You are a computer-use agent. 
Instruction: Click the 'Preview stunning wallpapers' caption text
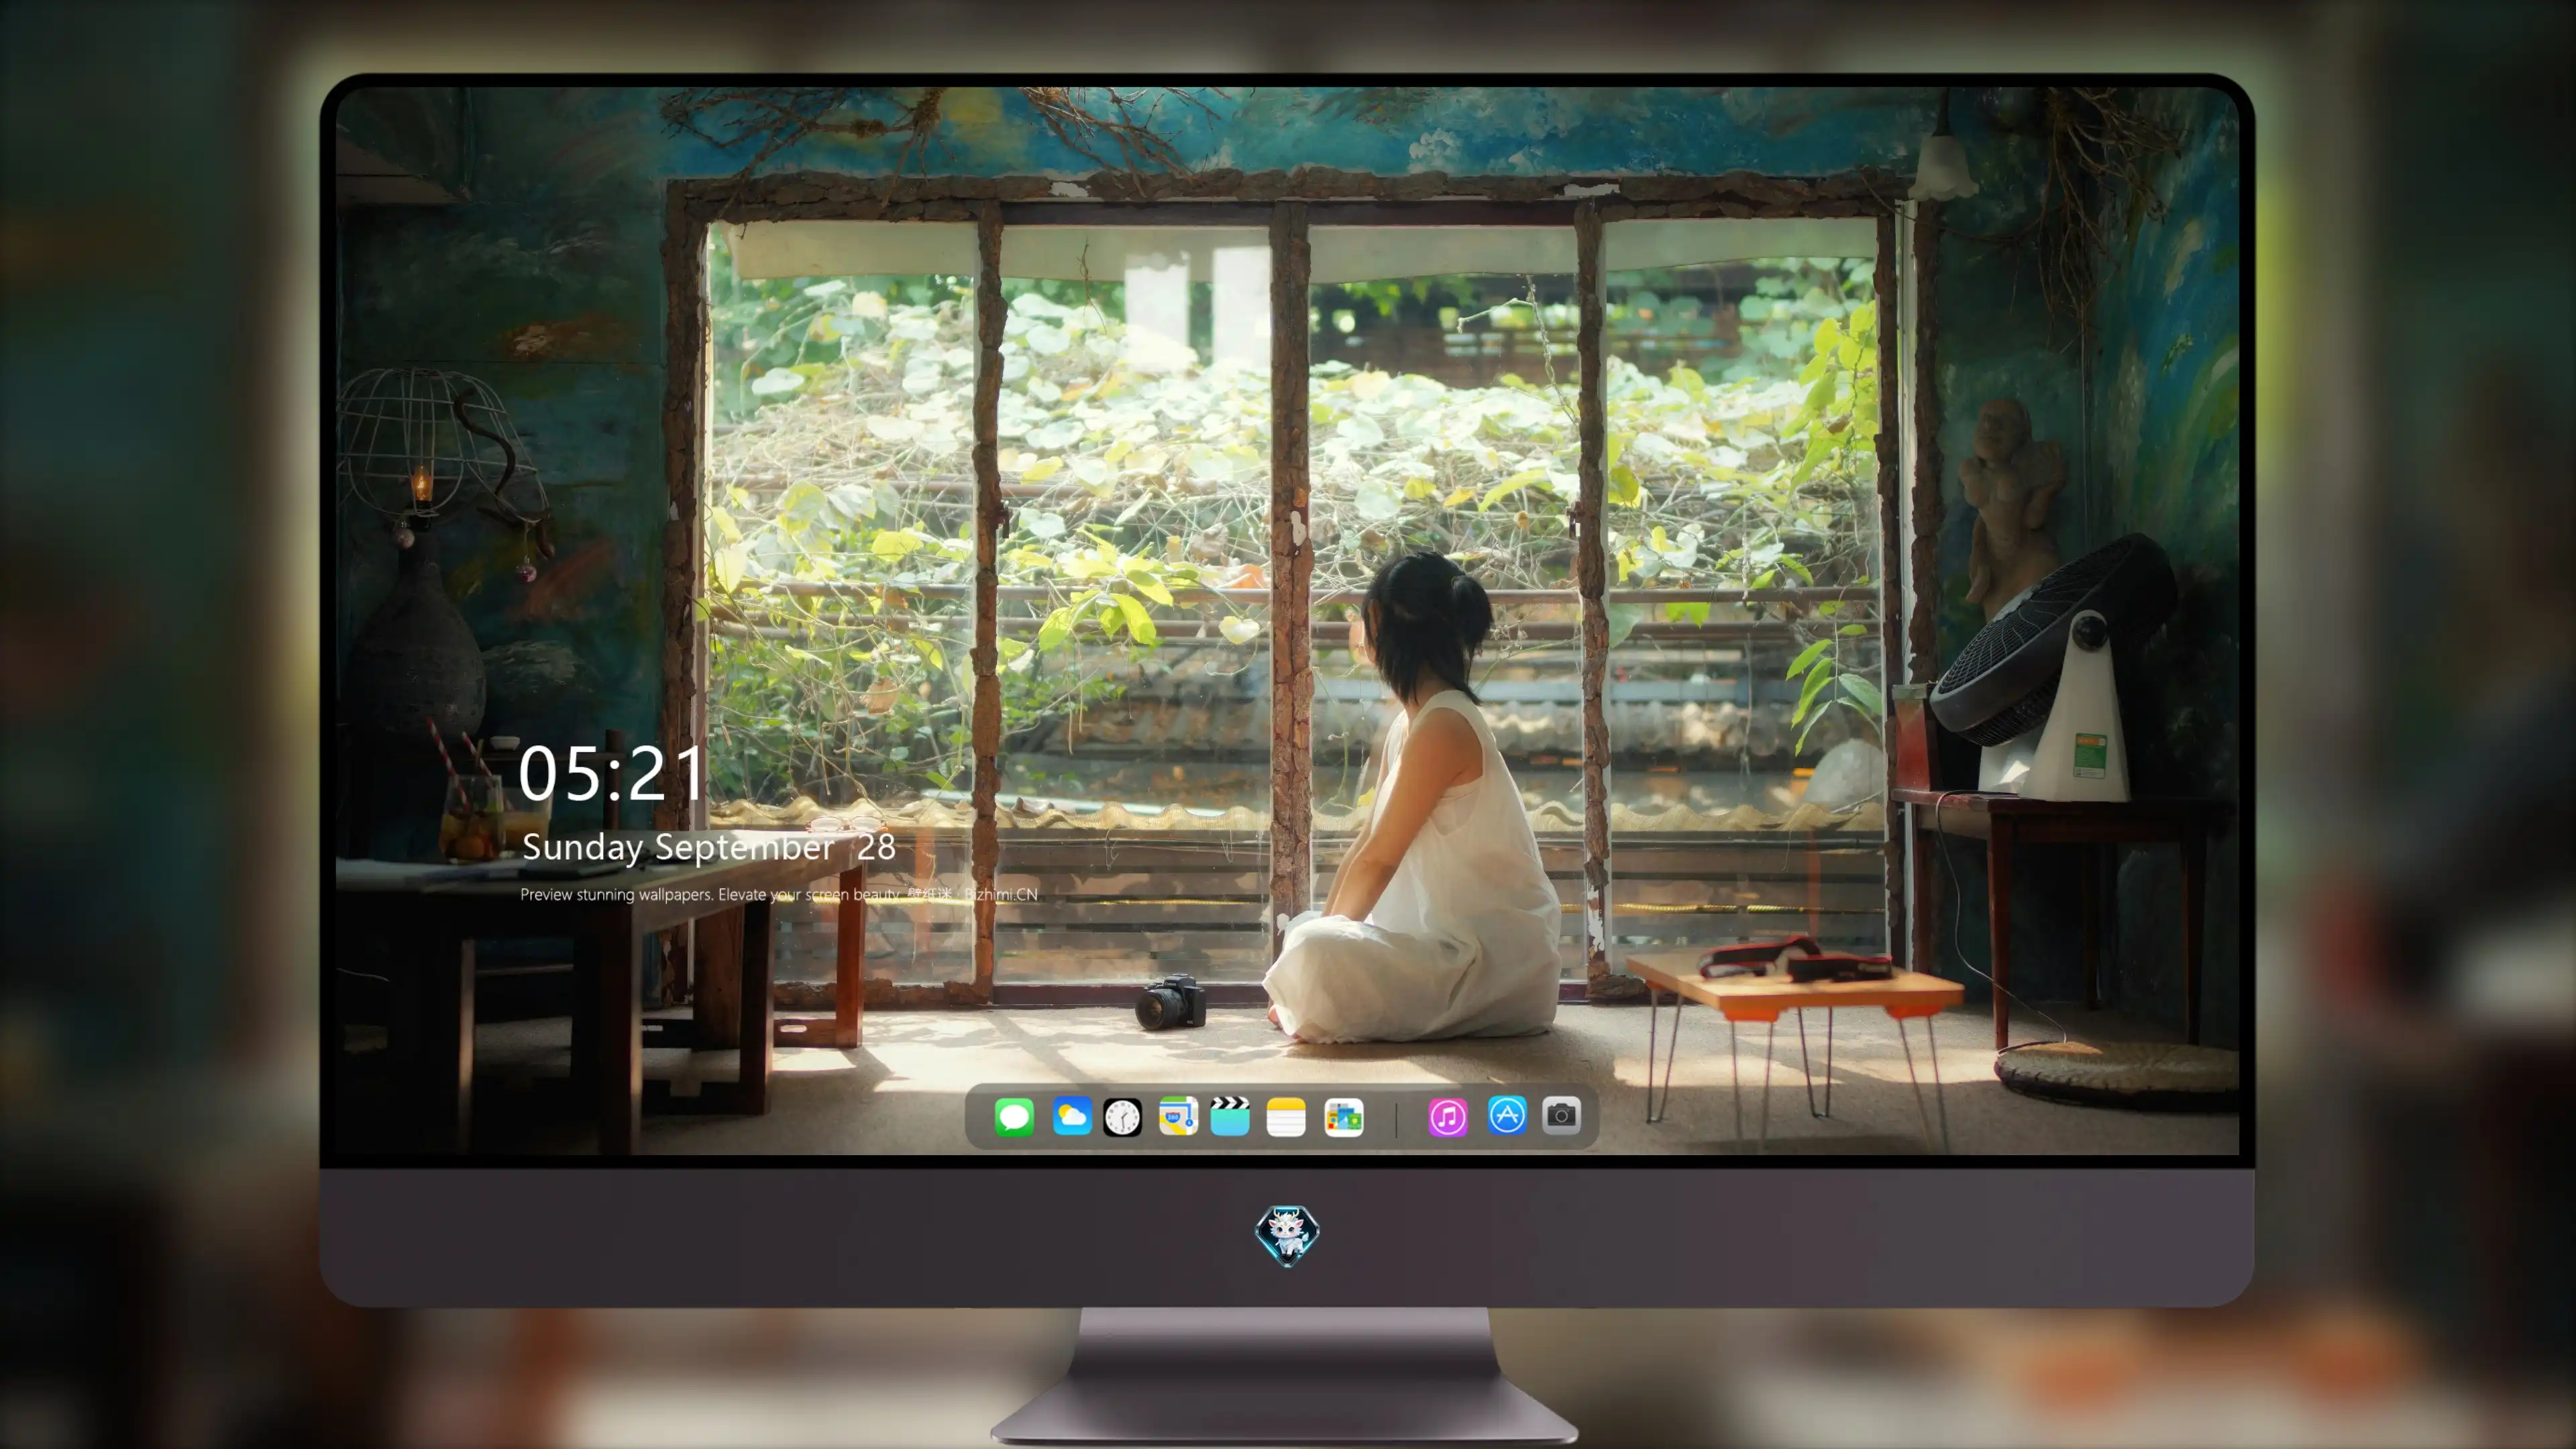coord(779,894)
